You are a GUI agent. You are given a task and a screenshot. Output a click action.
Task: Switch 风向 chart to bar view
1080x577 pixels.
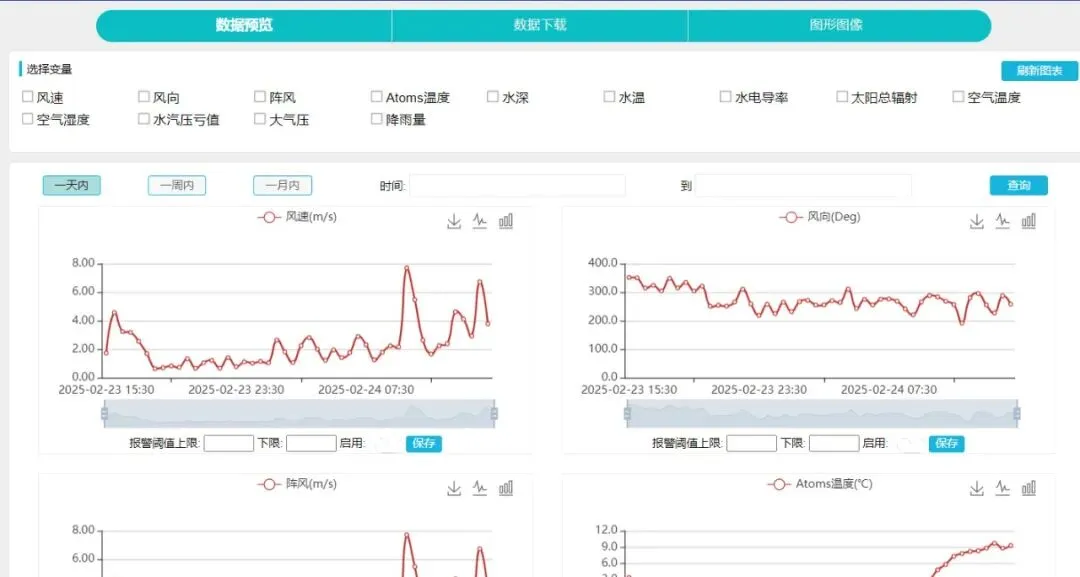pyautogui.click(x=1029, y=222)
